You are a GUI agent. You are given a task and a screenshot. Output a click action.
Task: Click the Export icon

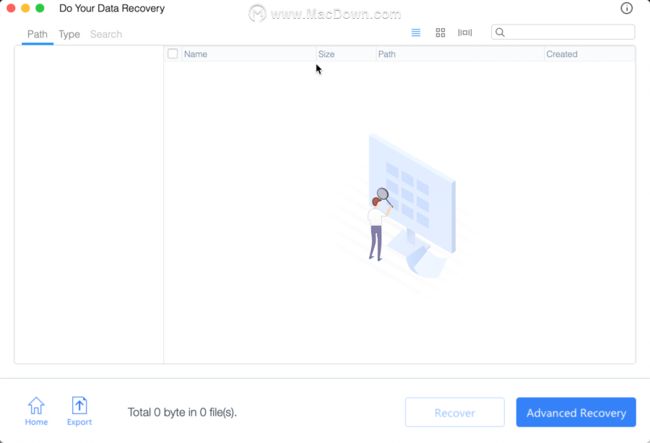click(79, 411)
